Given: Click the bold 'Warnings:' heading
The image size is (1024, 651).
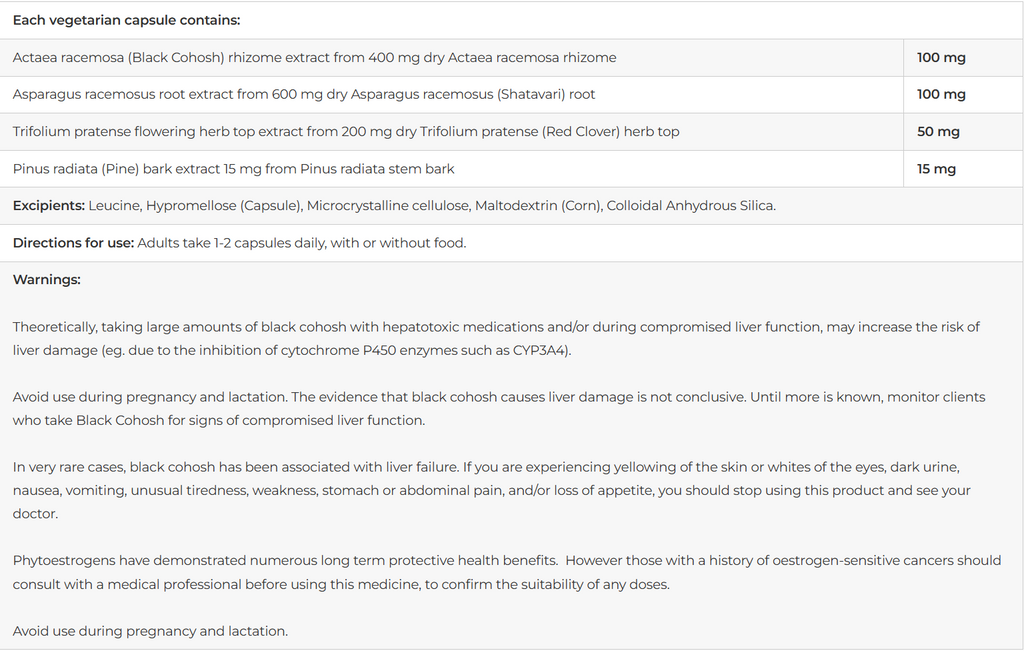Looking at the screenshot, I should pyautogui.click(x=46, y=280).
